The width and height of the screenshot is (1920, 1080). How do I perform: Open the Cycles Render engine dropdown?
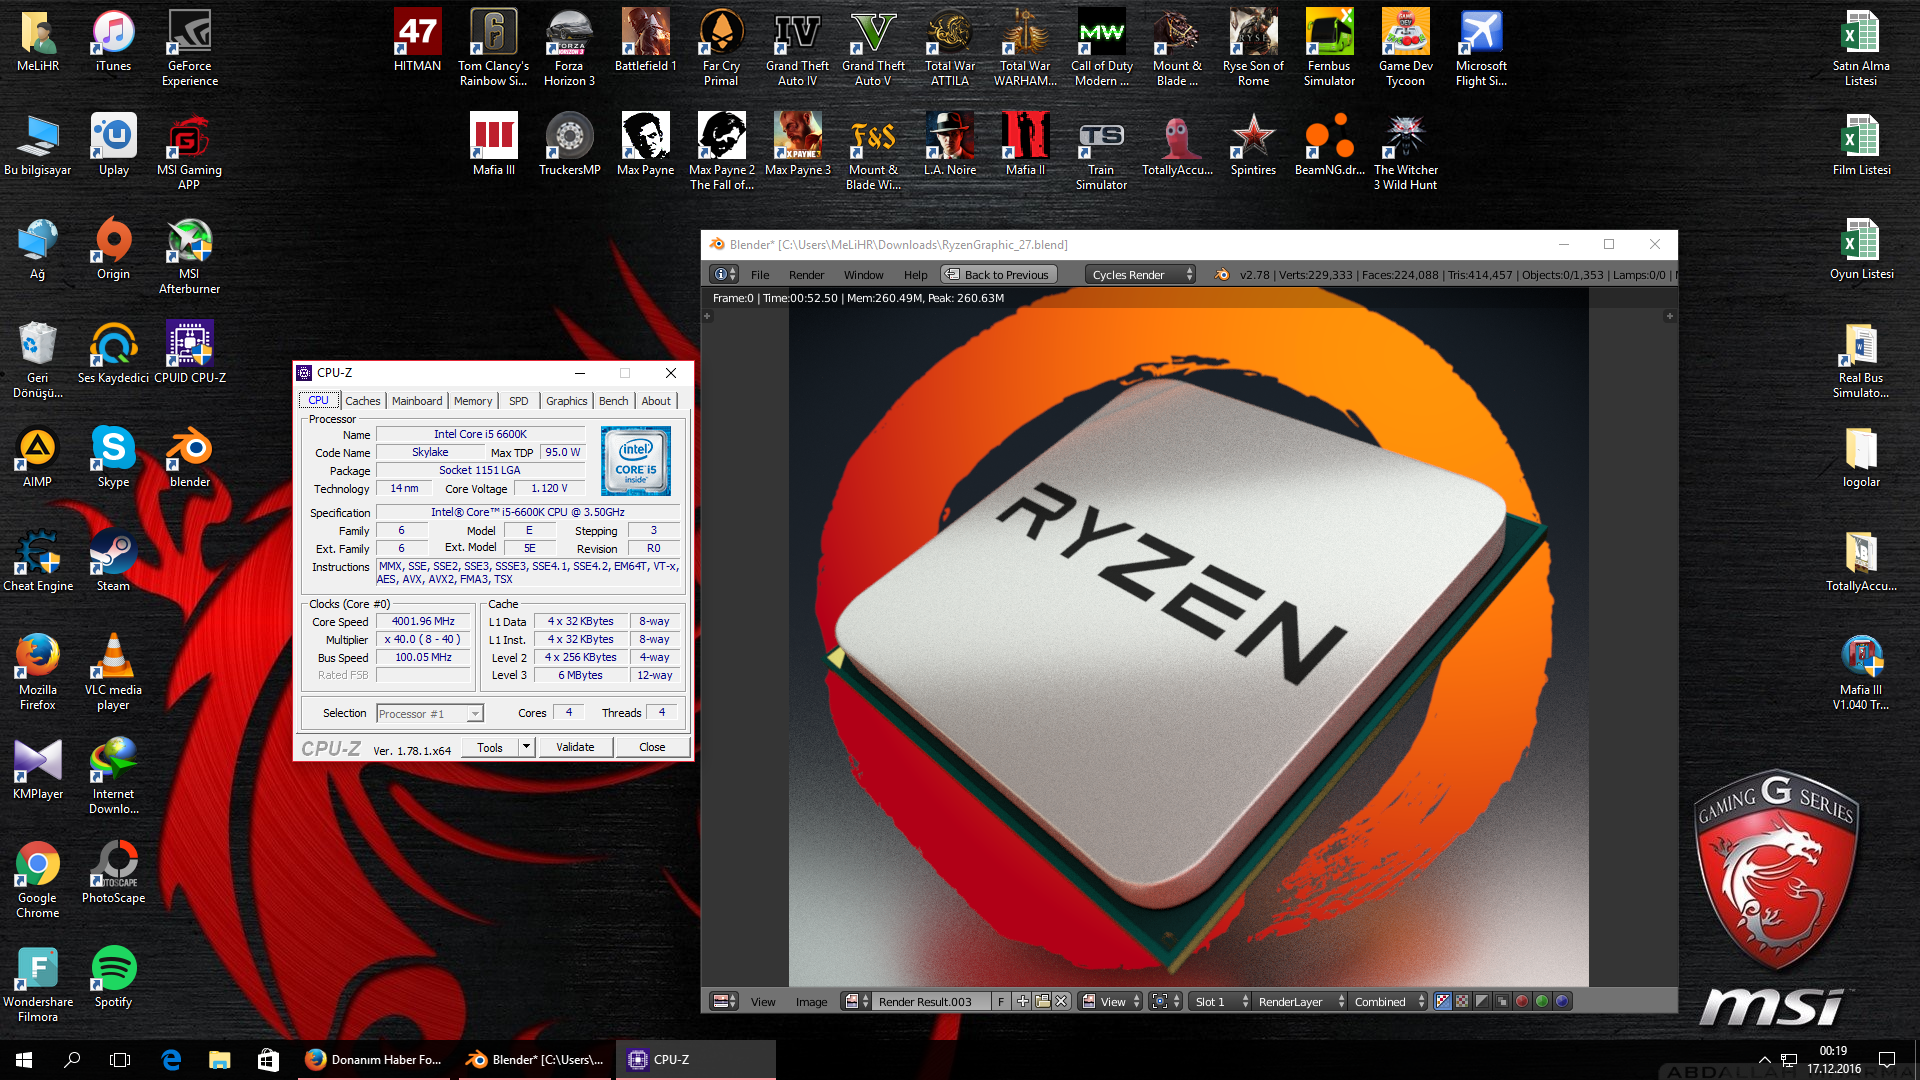point(1141,274)
